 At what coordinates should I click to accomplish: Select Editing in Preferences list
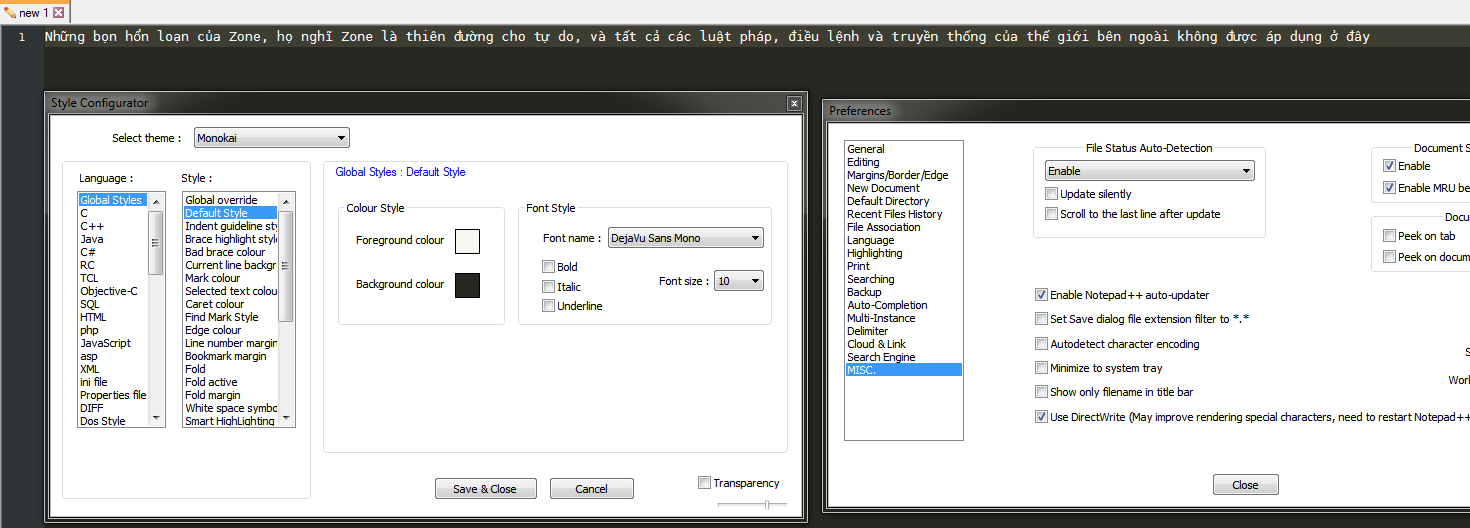[x=863, y=162]
